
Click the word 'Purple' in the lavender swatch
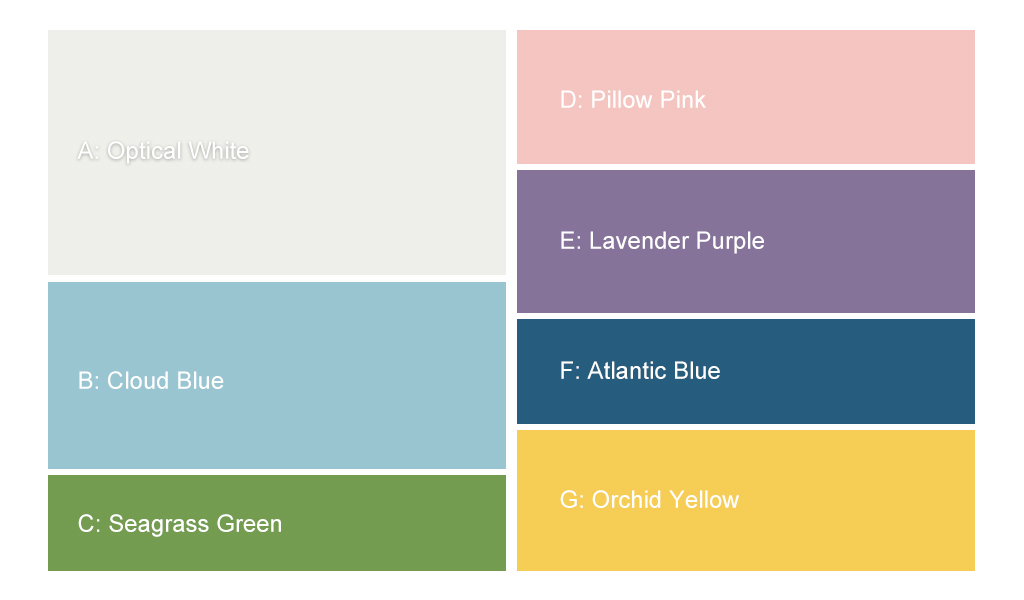pyautogui.click(x=730, y=242)
